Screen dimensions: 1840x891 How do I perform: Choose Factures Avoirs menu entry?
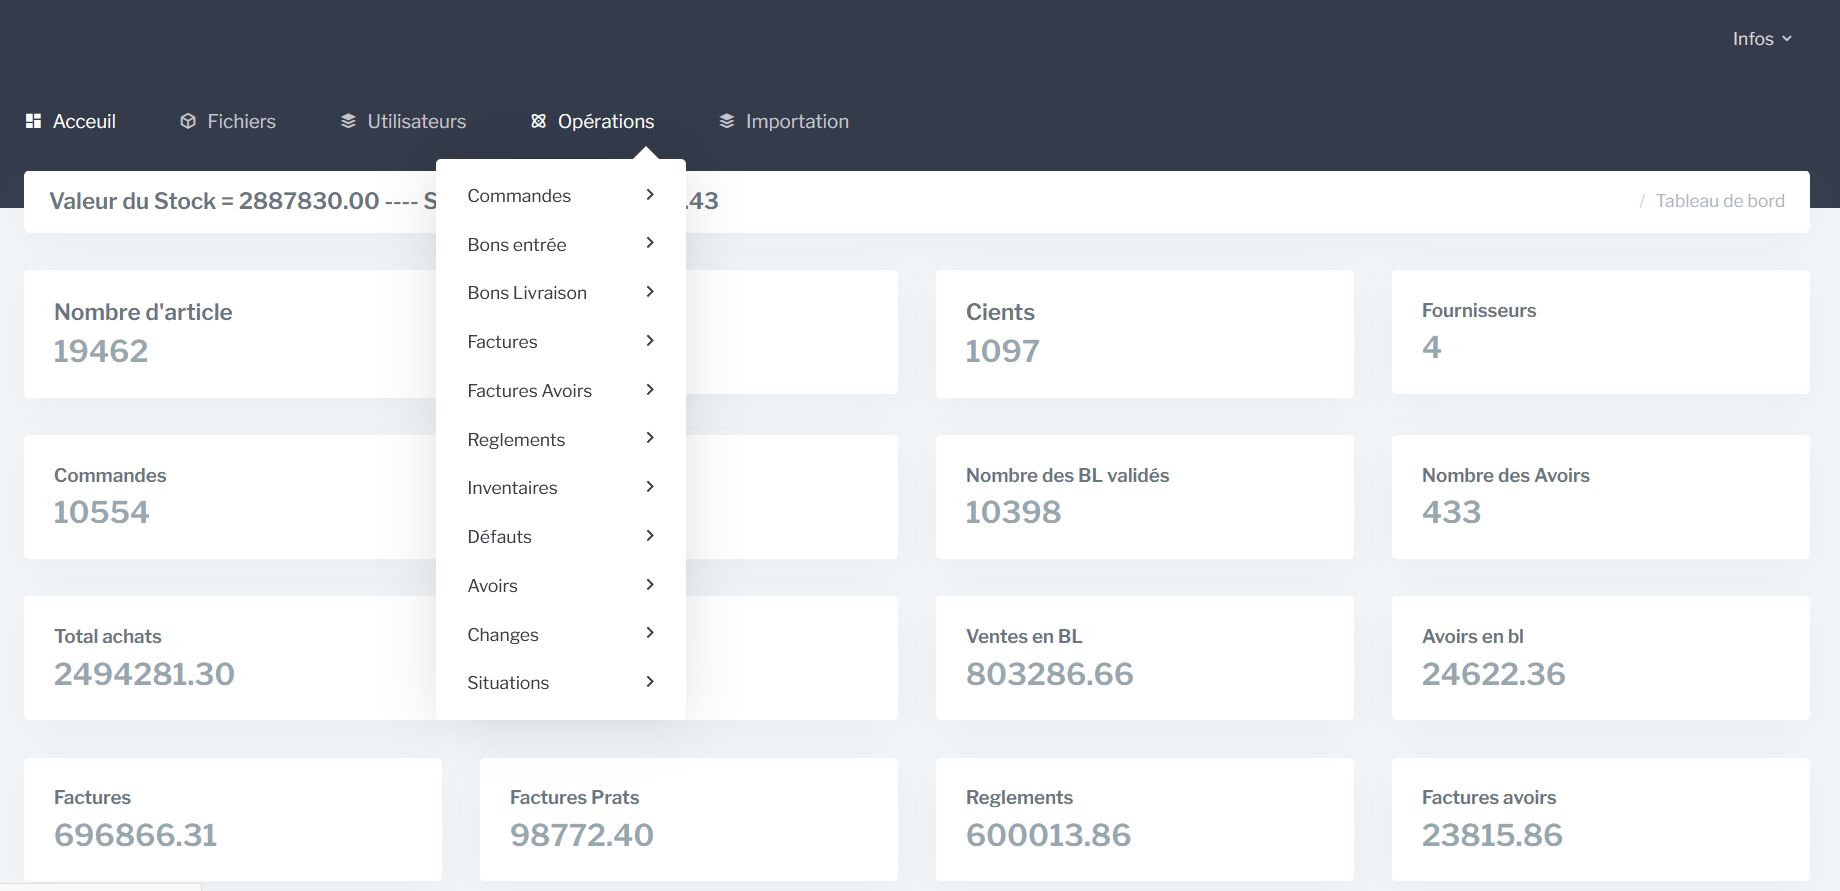pyautogui.click(x=529, y=391)
